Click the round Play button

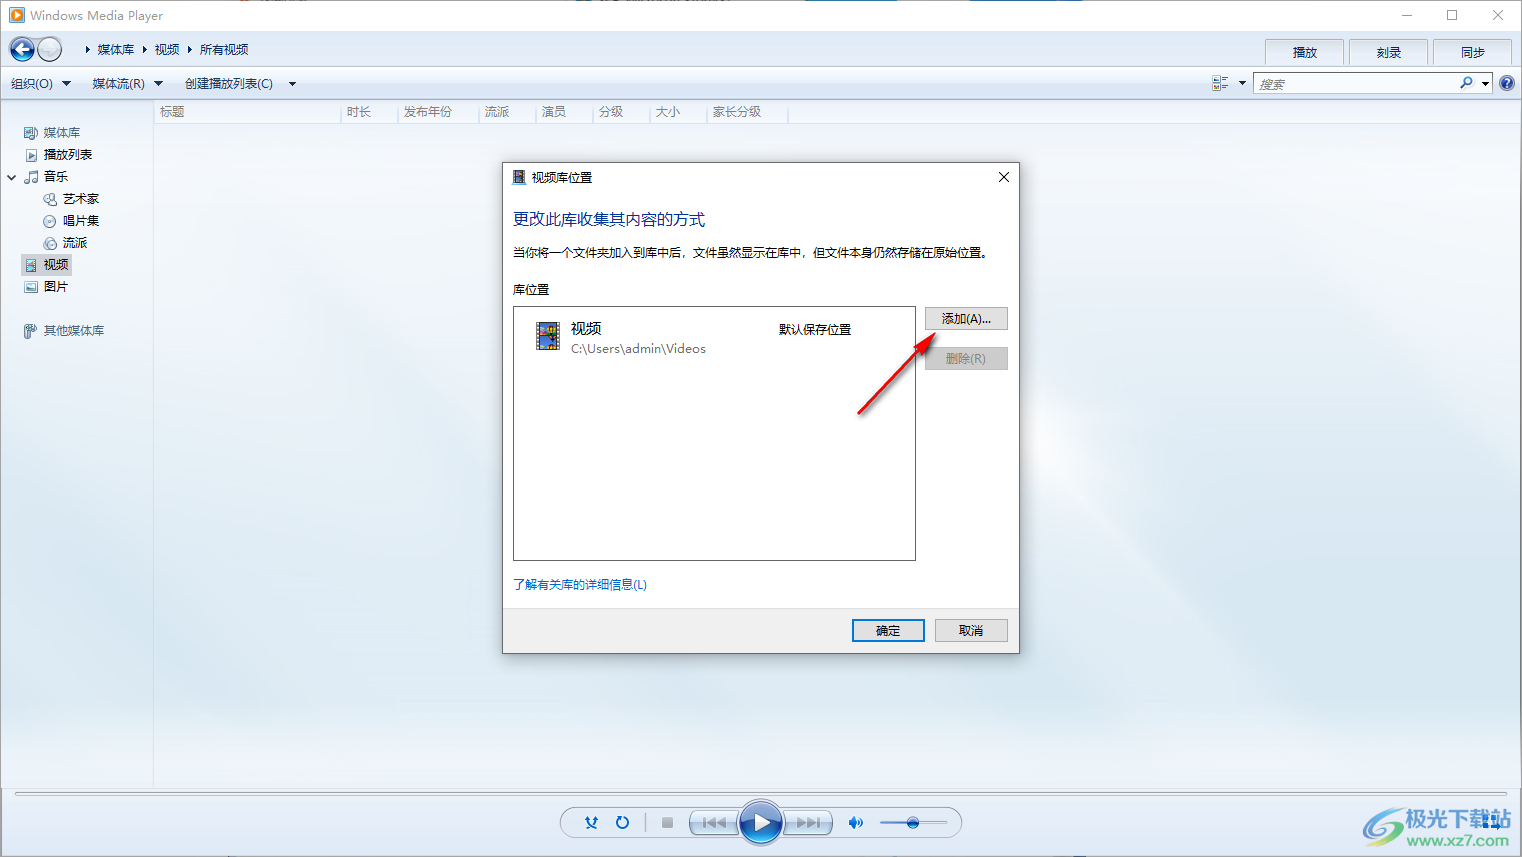[761, 823]
